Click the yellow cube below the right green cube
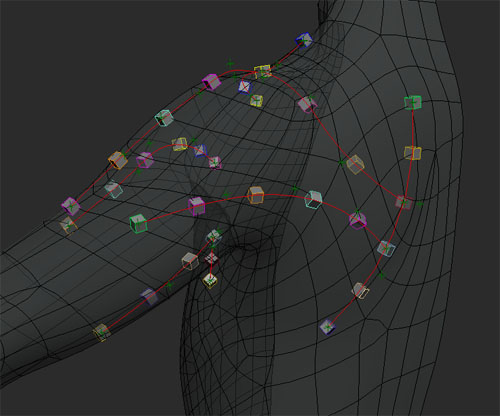This screenshot has width=500, height=416. 413,153
